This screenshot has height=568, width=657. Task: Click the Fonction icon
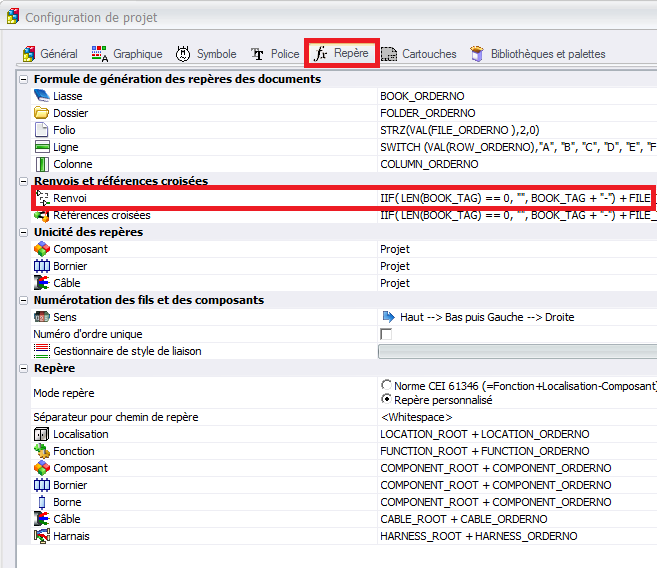coord(41,451)
